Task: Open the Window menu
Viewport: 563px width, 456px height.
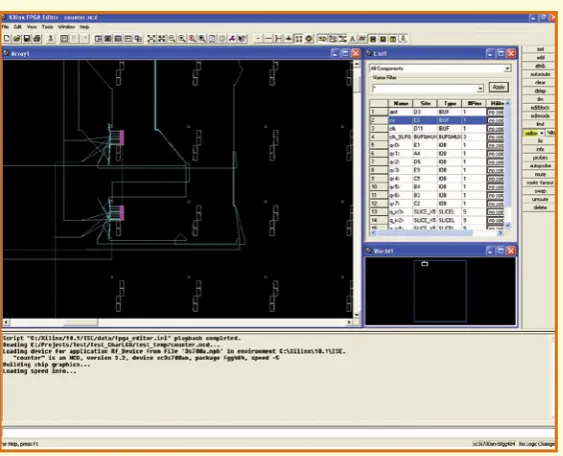Action: click(66, 27)
